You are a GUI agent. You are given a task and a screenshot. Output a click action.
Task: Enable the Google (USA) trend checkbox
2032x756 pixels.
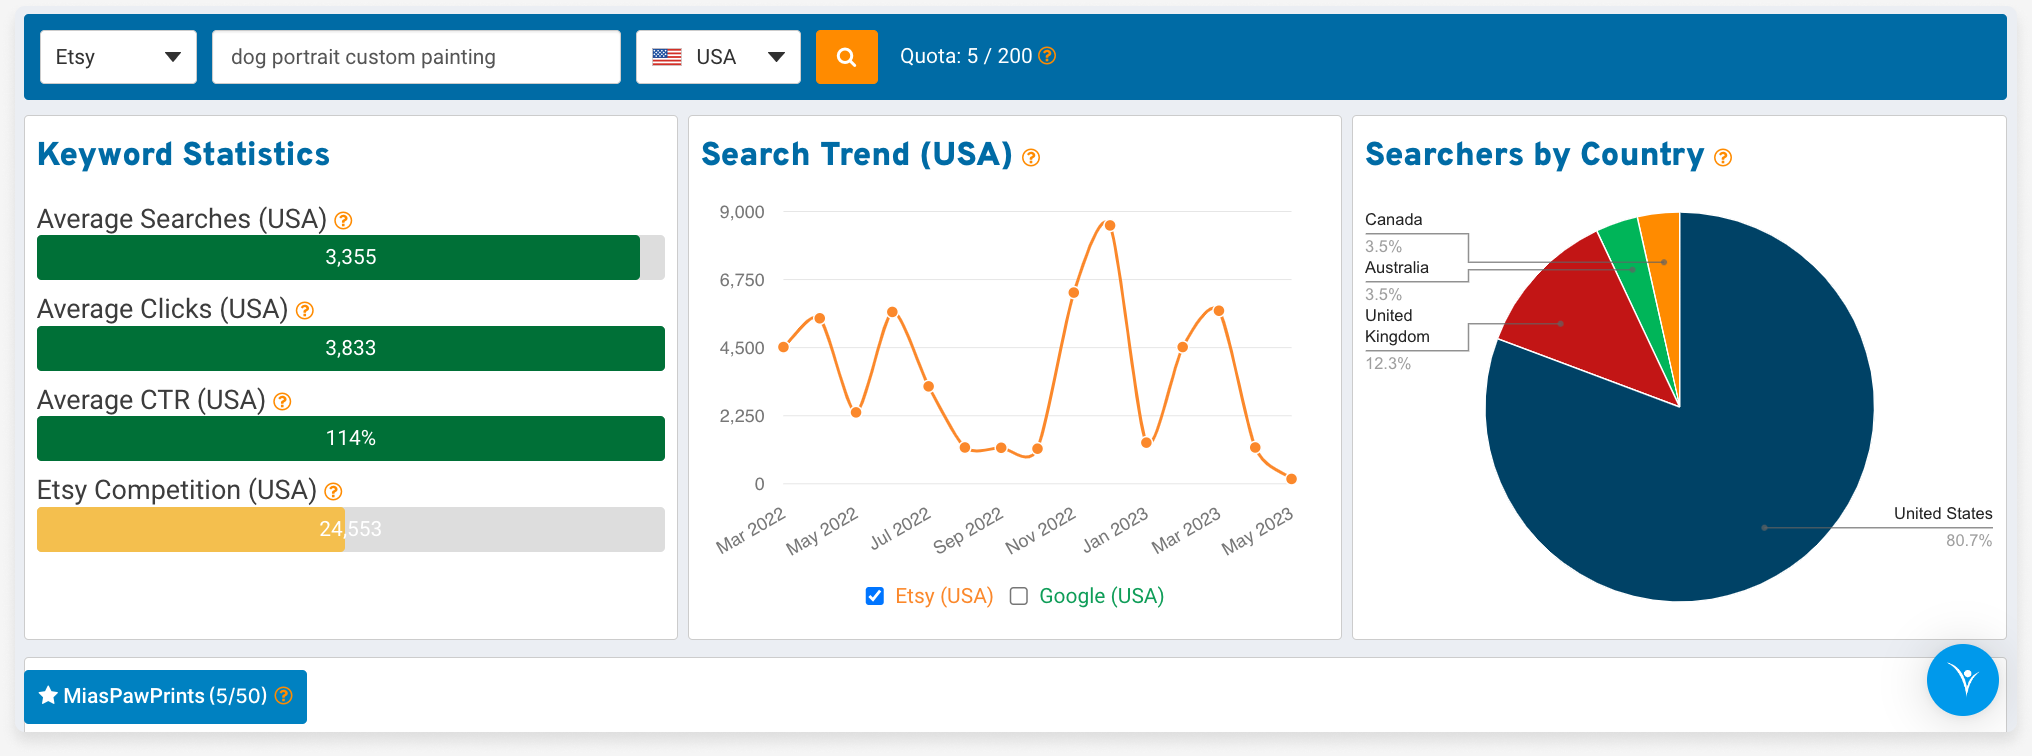tap(1019, 596)
